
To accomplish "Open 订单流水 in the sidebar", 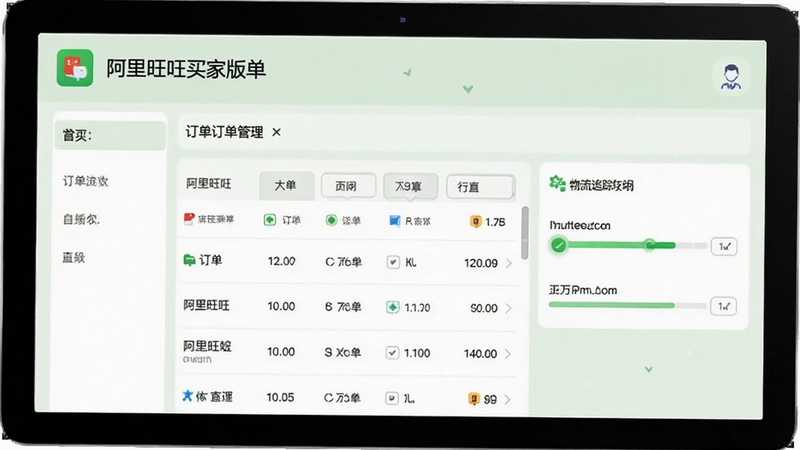I will tap(86, 181).
